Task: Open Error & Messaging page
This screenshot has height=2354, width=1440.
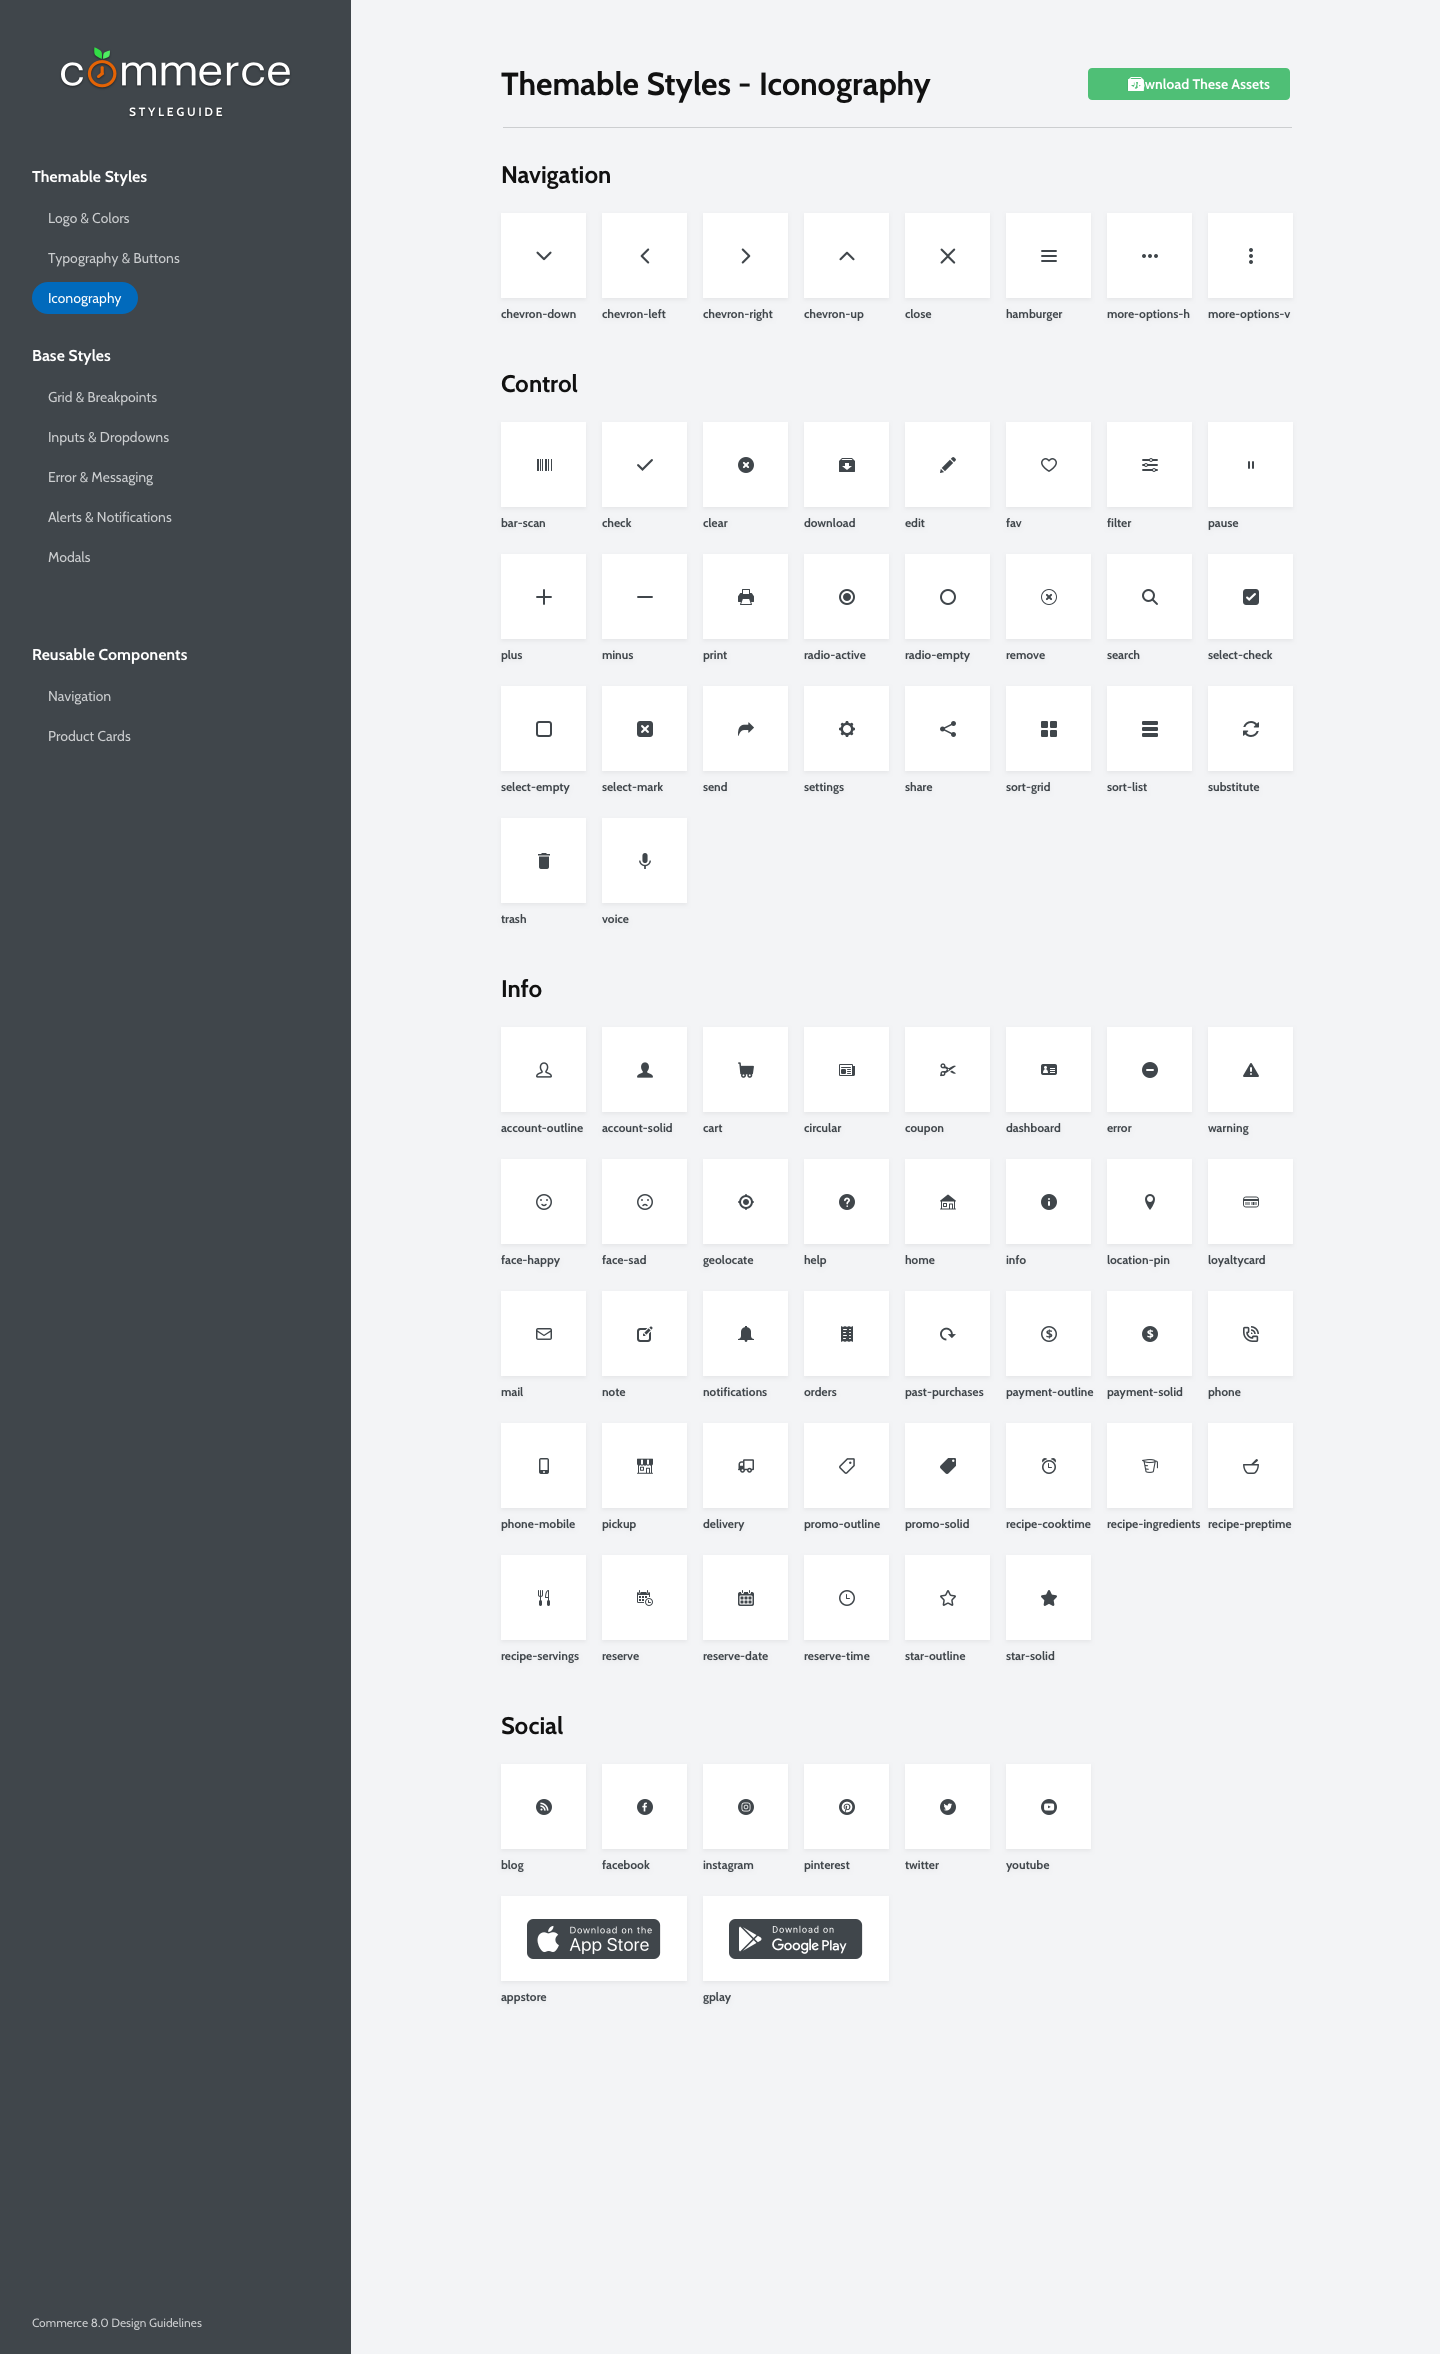Action: coord(100,477)
